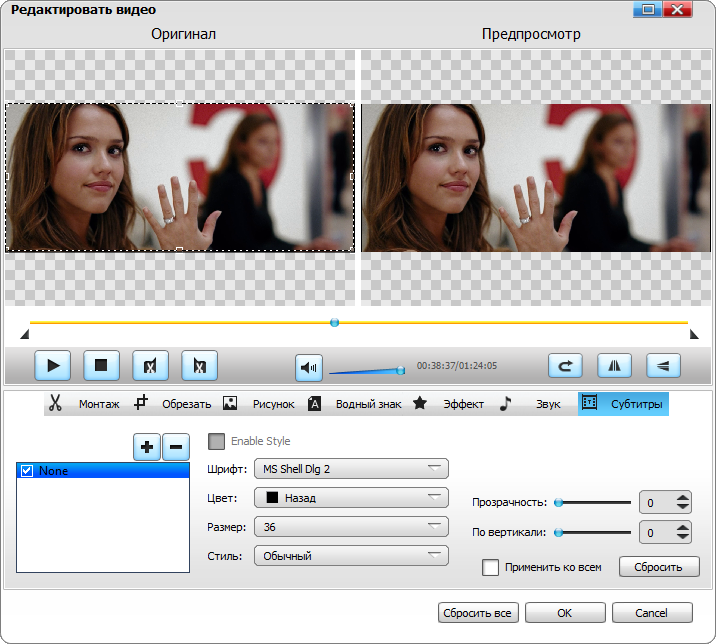This screenshot has width=716, height=644.
Task: Click the Оригинал video preview frame
Action: pyautogui.click(x=179, y=177)
